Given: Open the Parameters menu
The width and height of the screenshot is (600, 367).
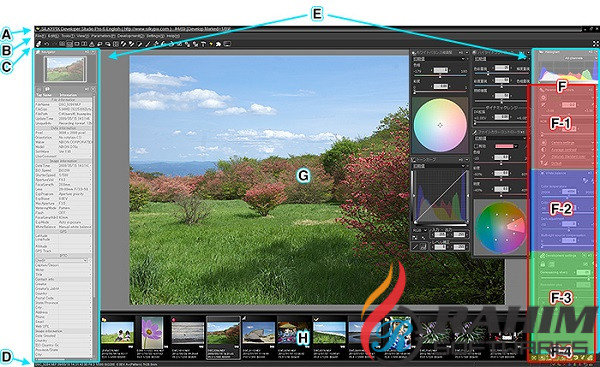Looking at the screenshot, I should tap(103, 36).
